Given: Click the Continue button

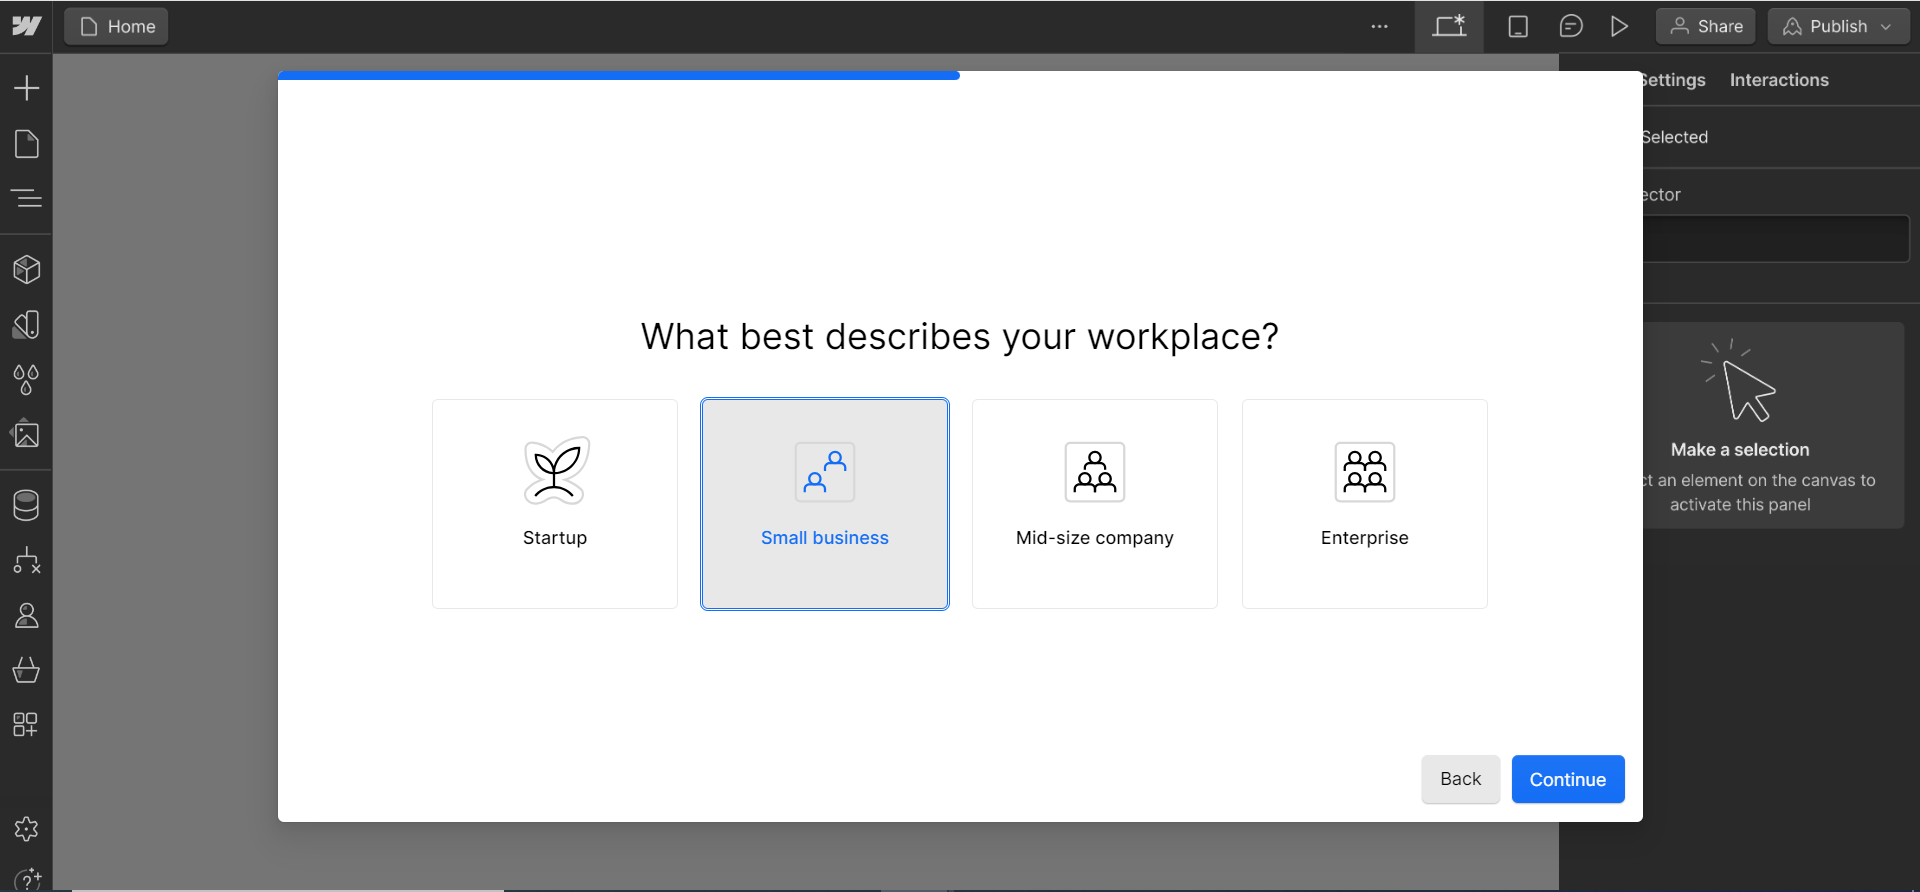Looking at the screenshot, I should click(x=1567, y=779).
